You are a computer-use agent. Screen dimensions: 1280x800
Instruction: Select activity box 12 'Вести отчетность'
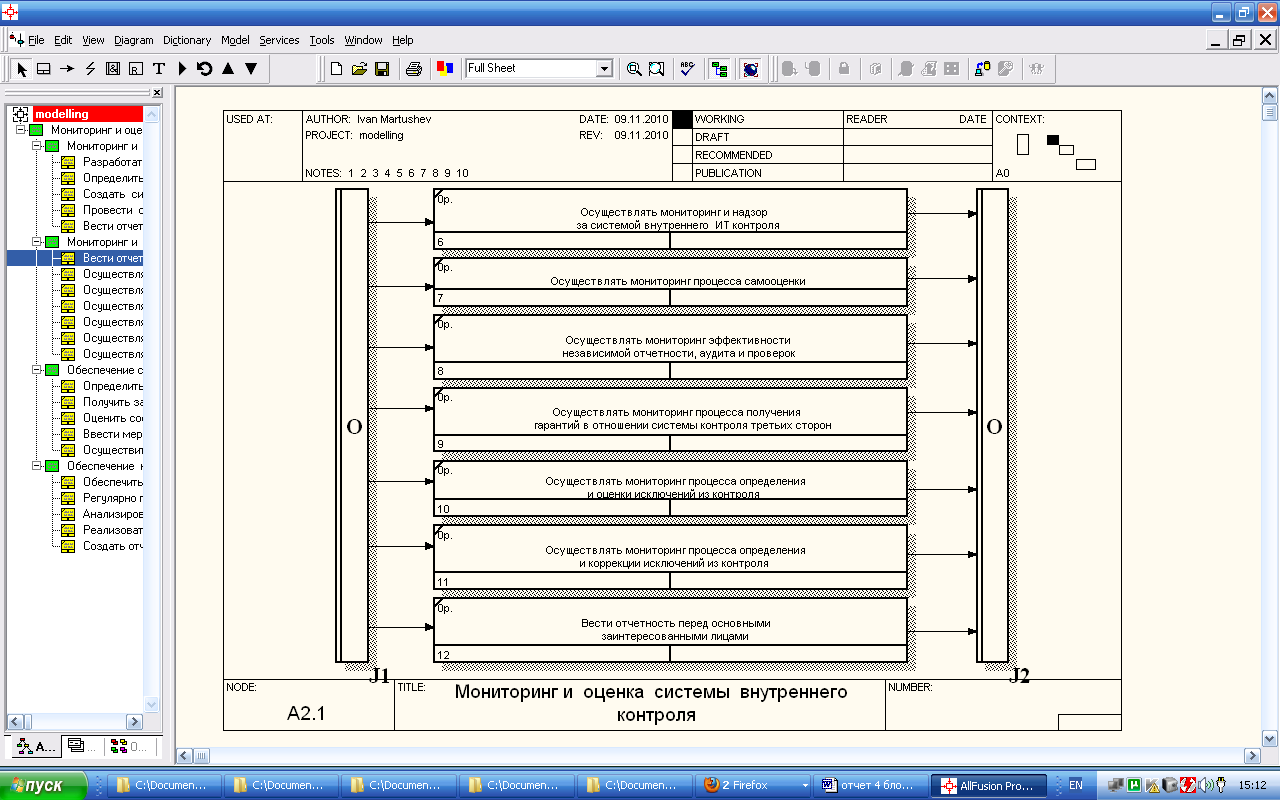670,629
